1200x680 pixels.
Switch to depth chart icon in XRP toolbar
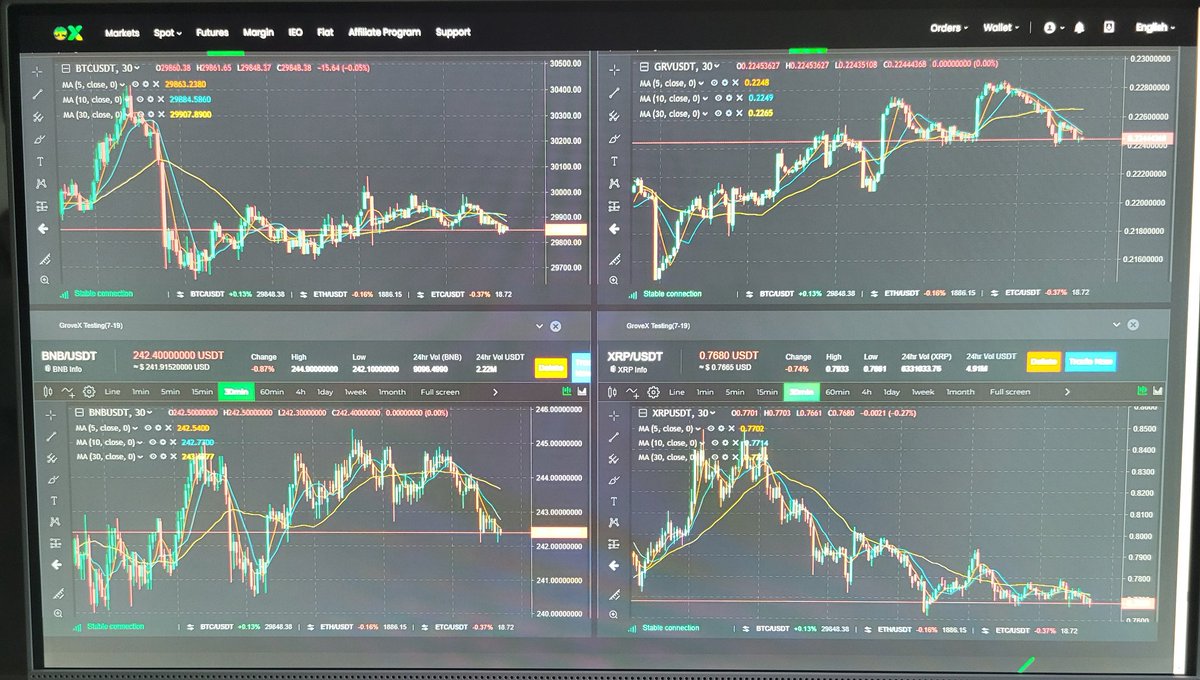point(1158,391)
